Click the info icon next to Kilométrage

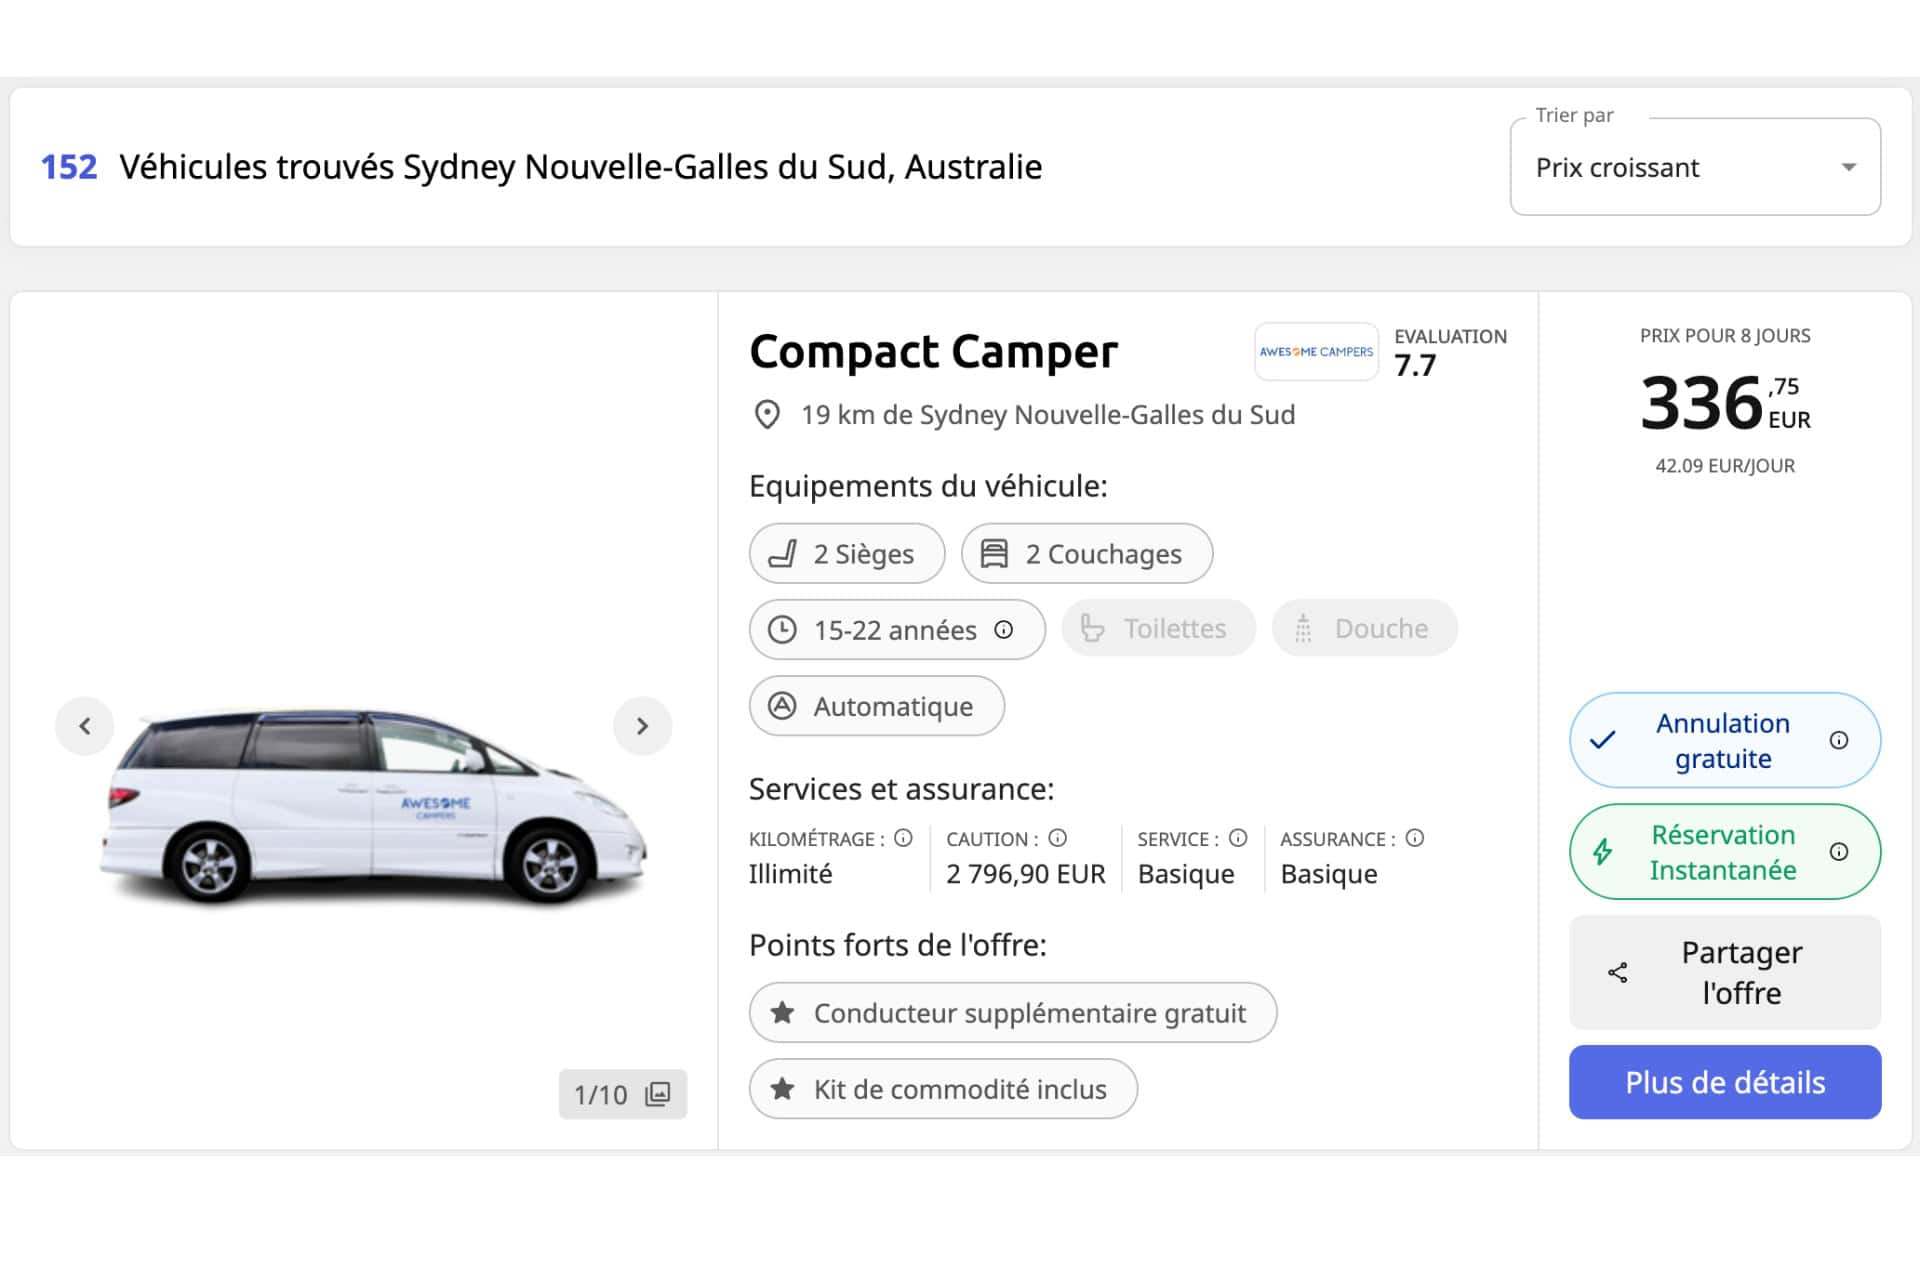[x=903, y=838]
